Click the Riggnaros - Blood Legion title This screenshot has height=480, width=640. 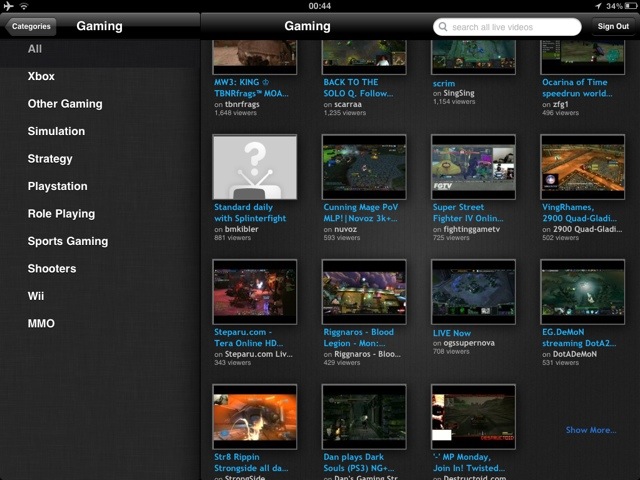click(358, 338)
